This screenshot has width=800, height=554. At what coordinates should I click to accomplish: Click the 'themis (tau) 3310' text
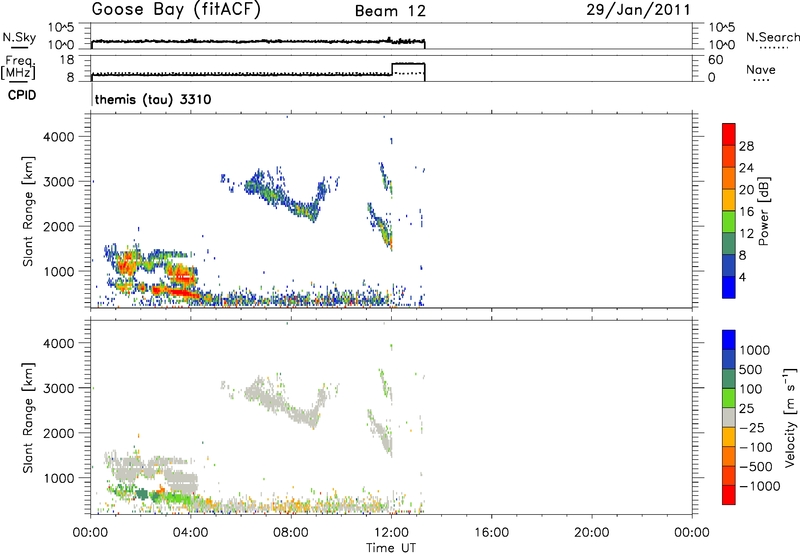(153, 99)
